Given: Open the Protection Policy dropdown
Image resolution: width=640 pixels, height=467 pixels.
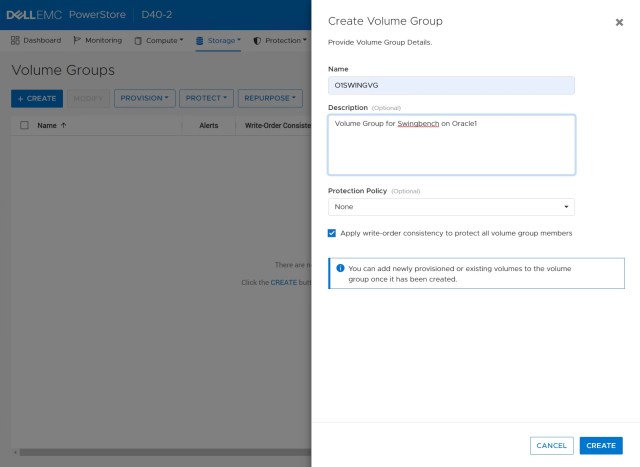Looking at the screenshot, I should pos(451,207).
